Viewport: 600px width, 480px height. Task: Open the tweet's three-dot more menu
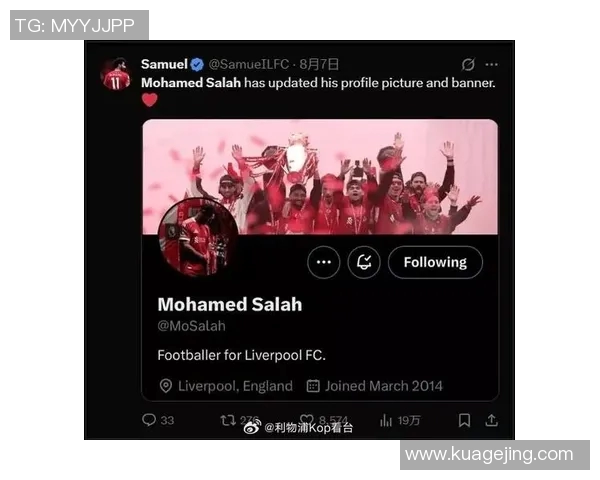491,64
